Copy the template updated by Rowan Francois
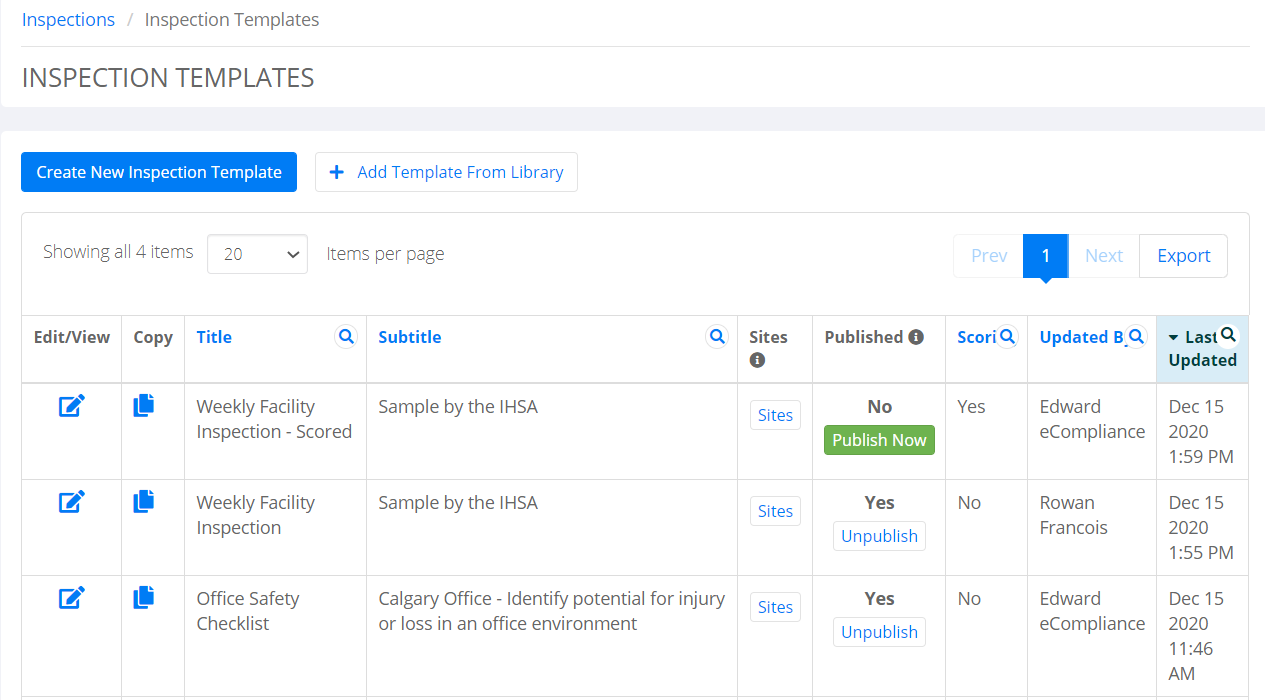The height and width of the screenshot is (700, 1265). 144,501
